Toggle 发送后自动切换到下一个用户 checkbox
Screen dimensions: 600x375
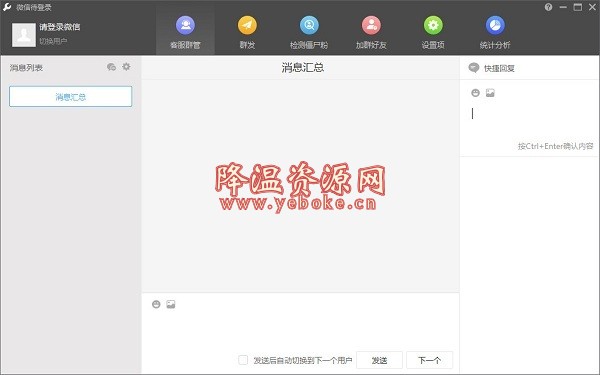[x=243, y=360]
